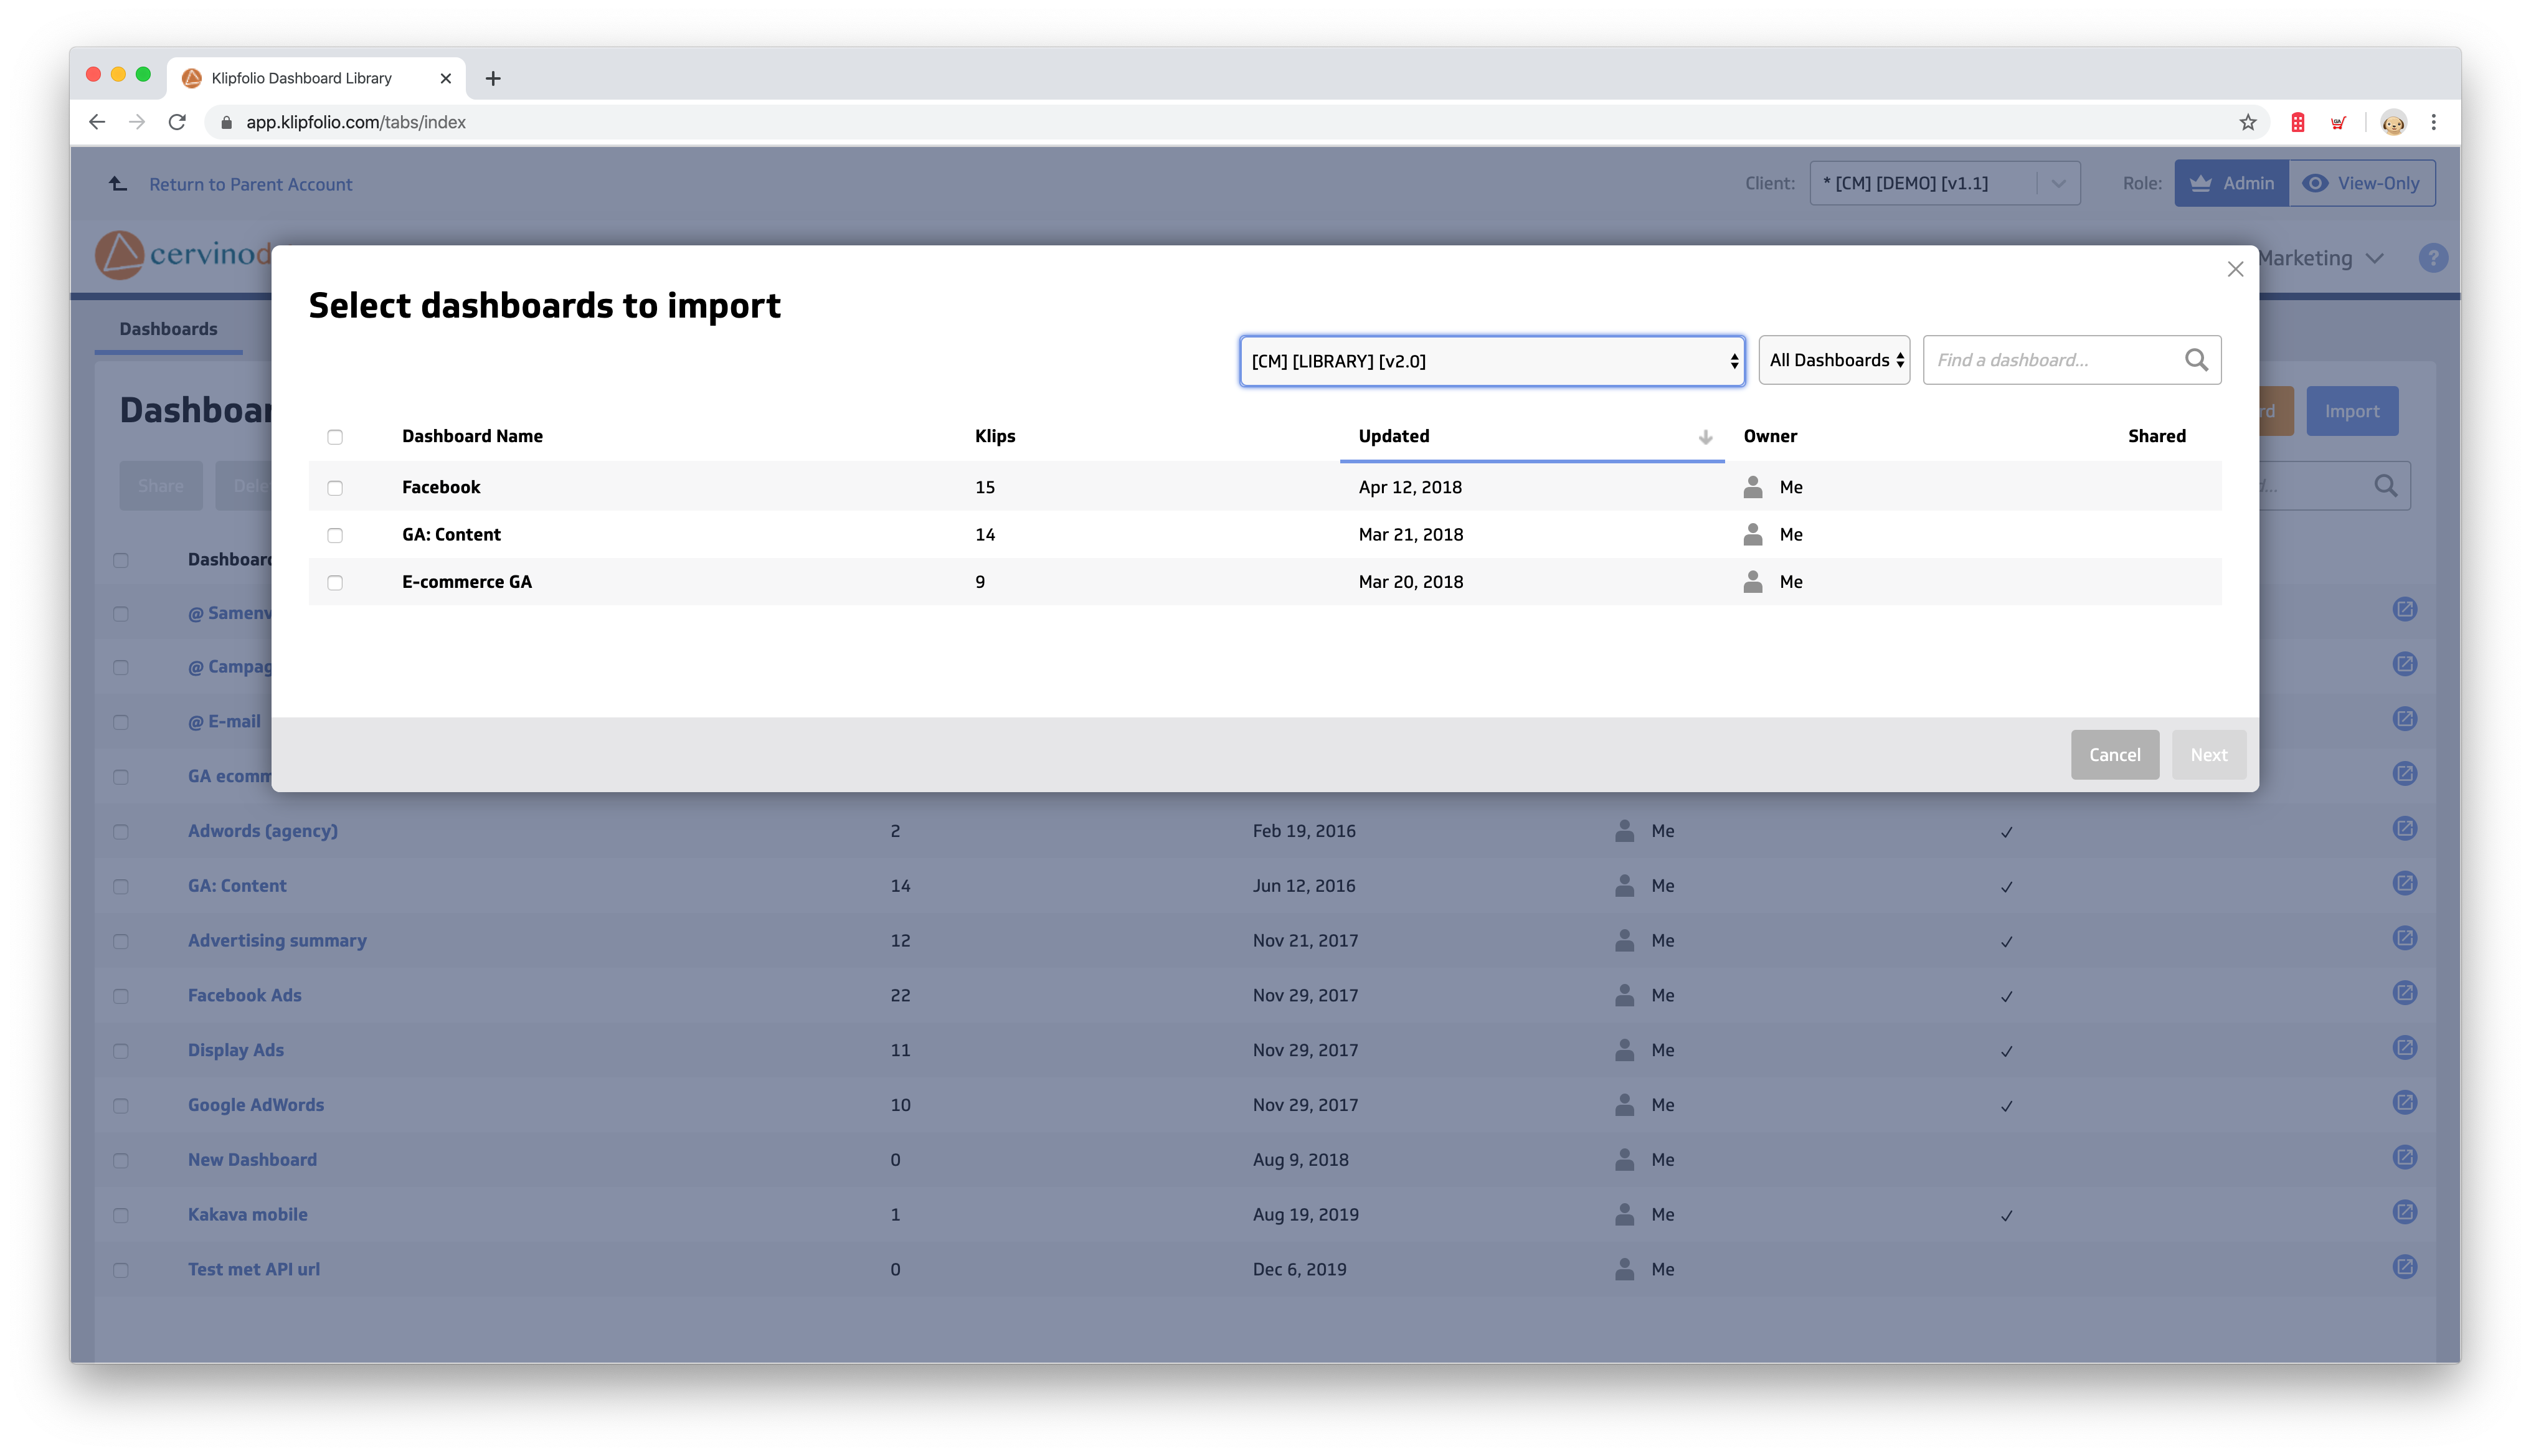Click the background library search magnifier icon
Image resolution: width=2531 pixels, height=1456 pixels.
pyautogui.click(x=2385, y=486)
